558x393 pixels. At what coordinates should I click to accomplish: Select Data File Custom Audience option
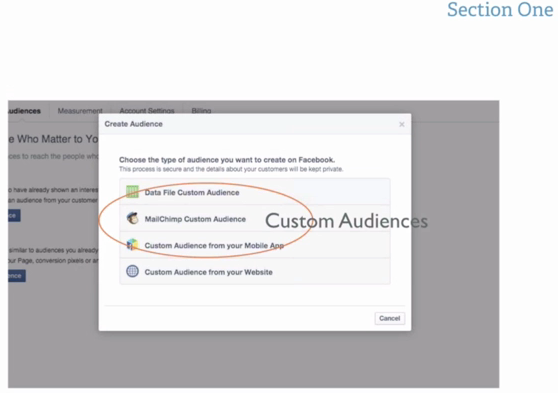pyautogui.click(x=255, y=192)
